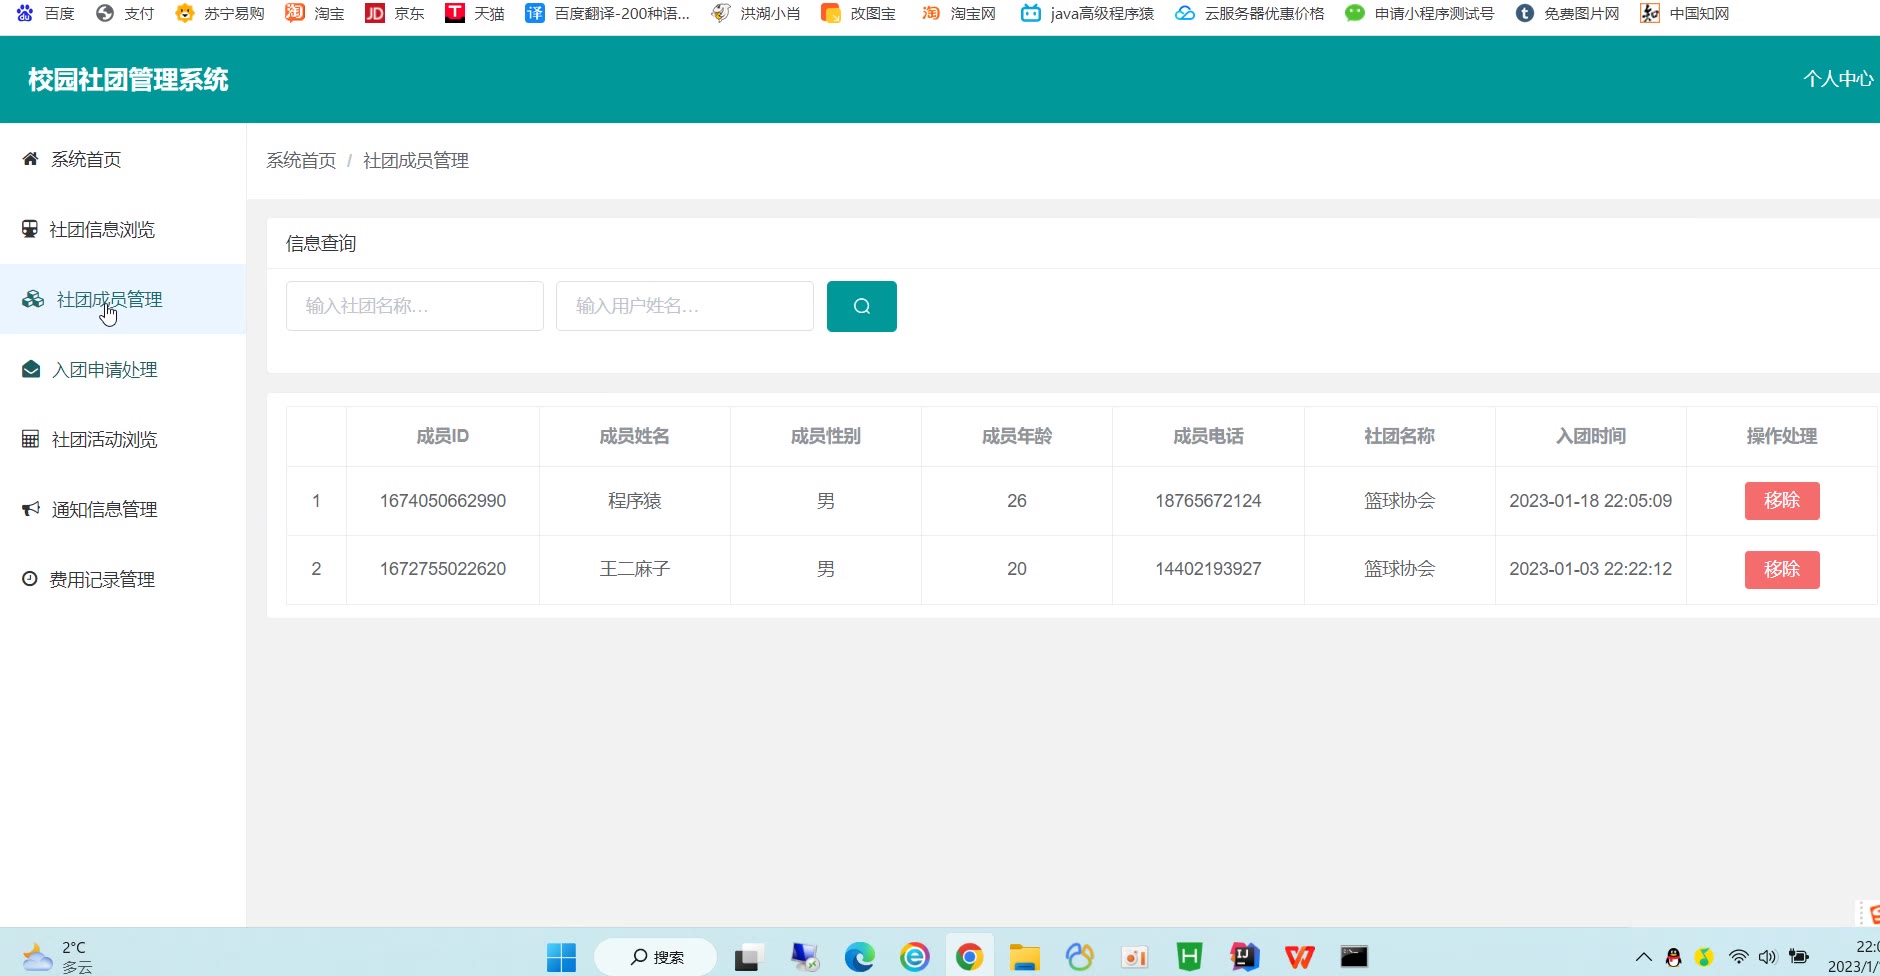Remove member 王二麻子 with 移除 button
The height and width of the screenshot is (976, 1880).
click(x=1781, y=570)
